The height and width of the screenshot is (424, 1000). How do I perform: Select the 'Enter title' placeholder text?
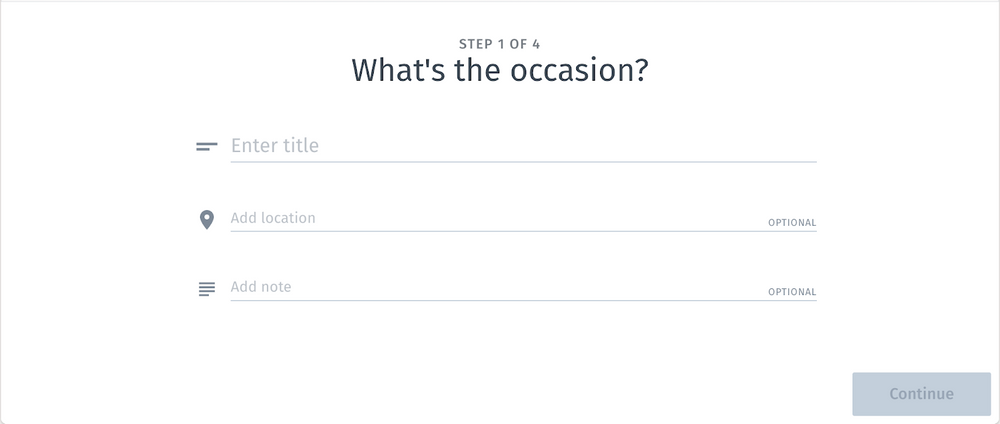[x=275, y=146]
